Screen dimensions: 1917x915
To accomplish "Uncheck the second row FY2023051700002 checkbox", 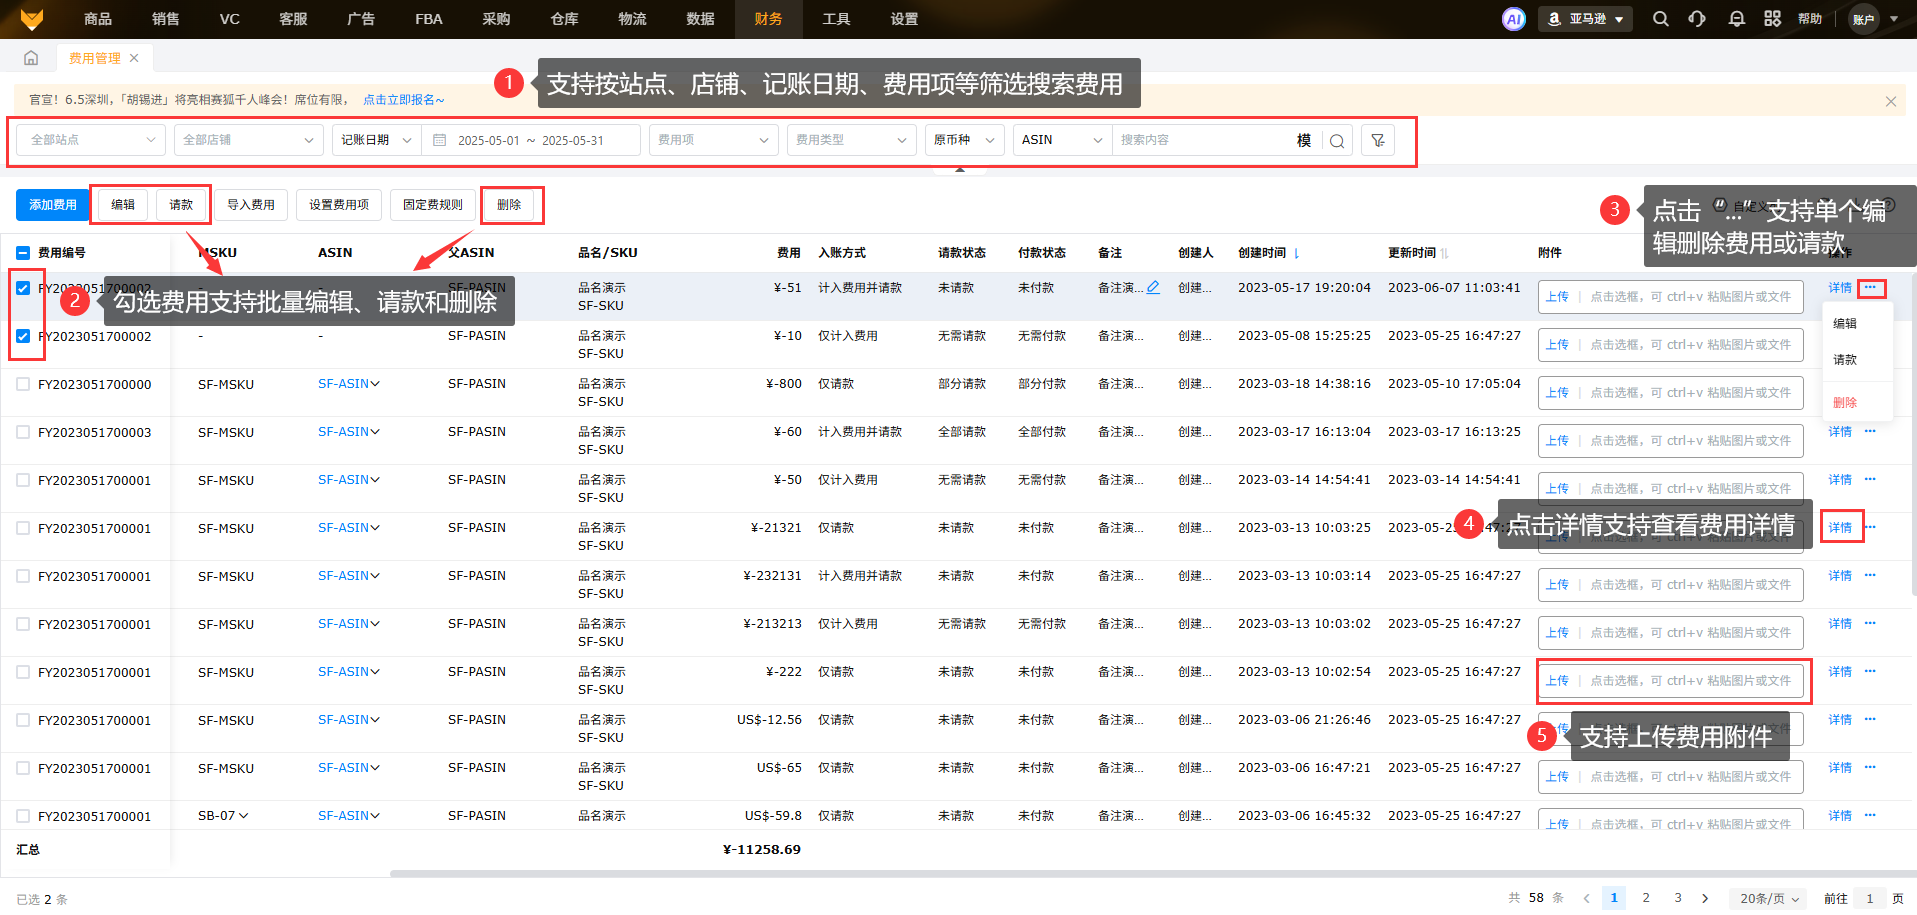I will tap(23, 336).
